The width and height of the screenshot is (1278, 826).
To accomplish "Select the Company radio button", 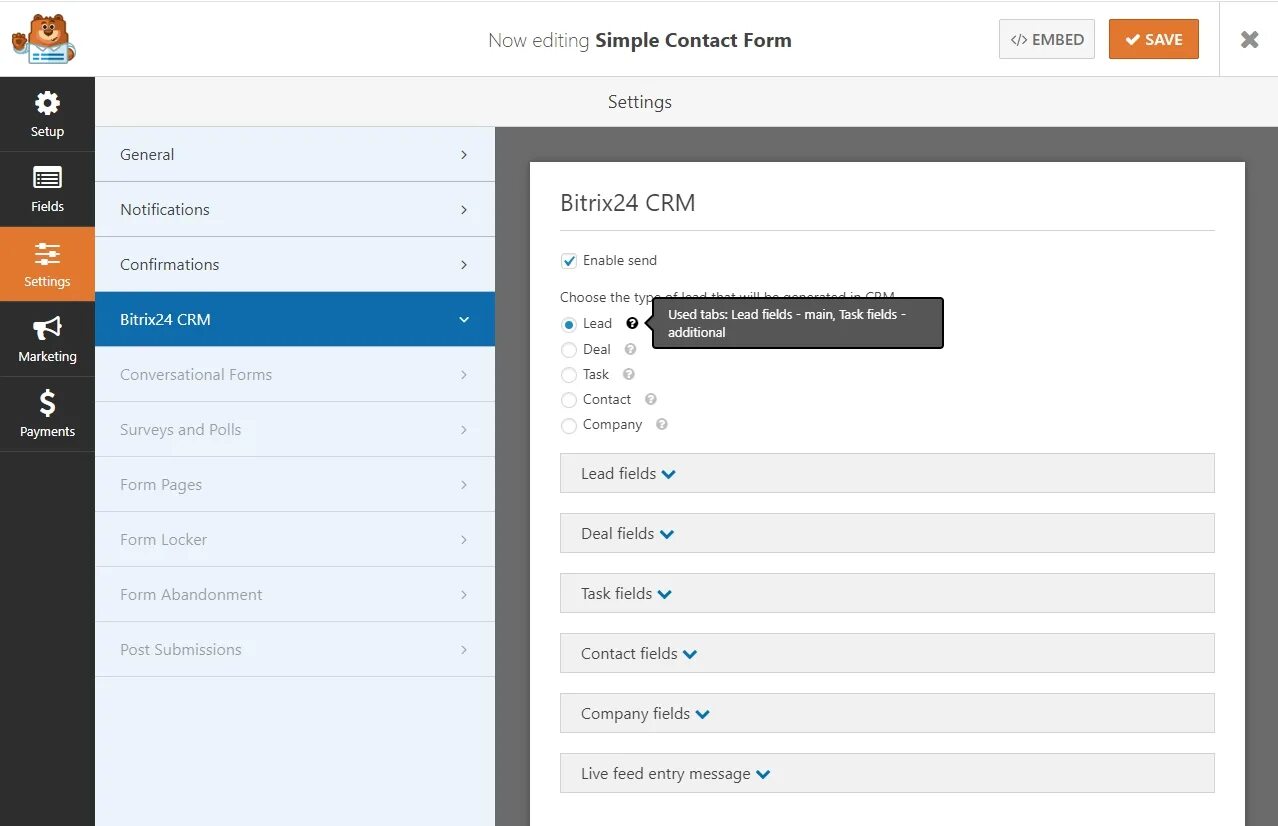I will (569, 425).
